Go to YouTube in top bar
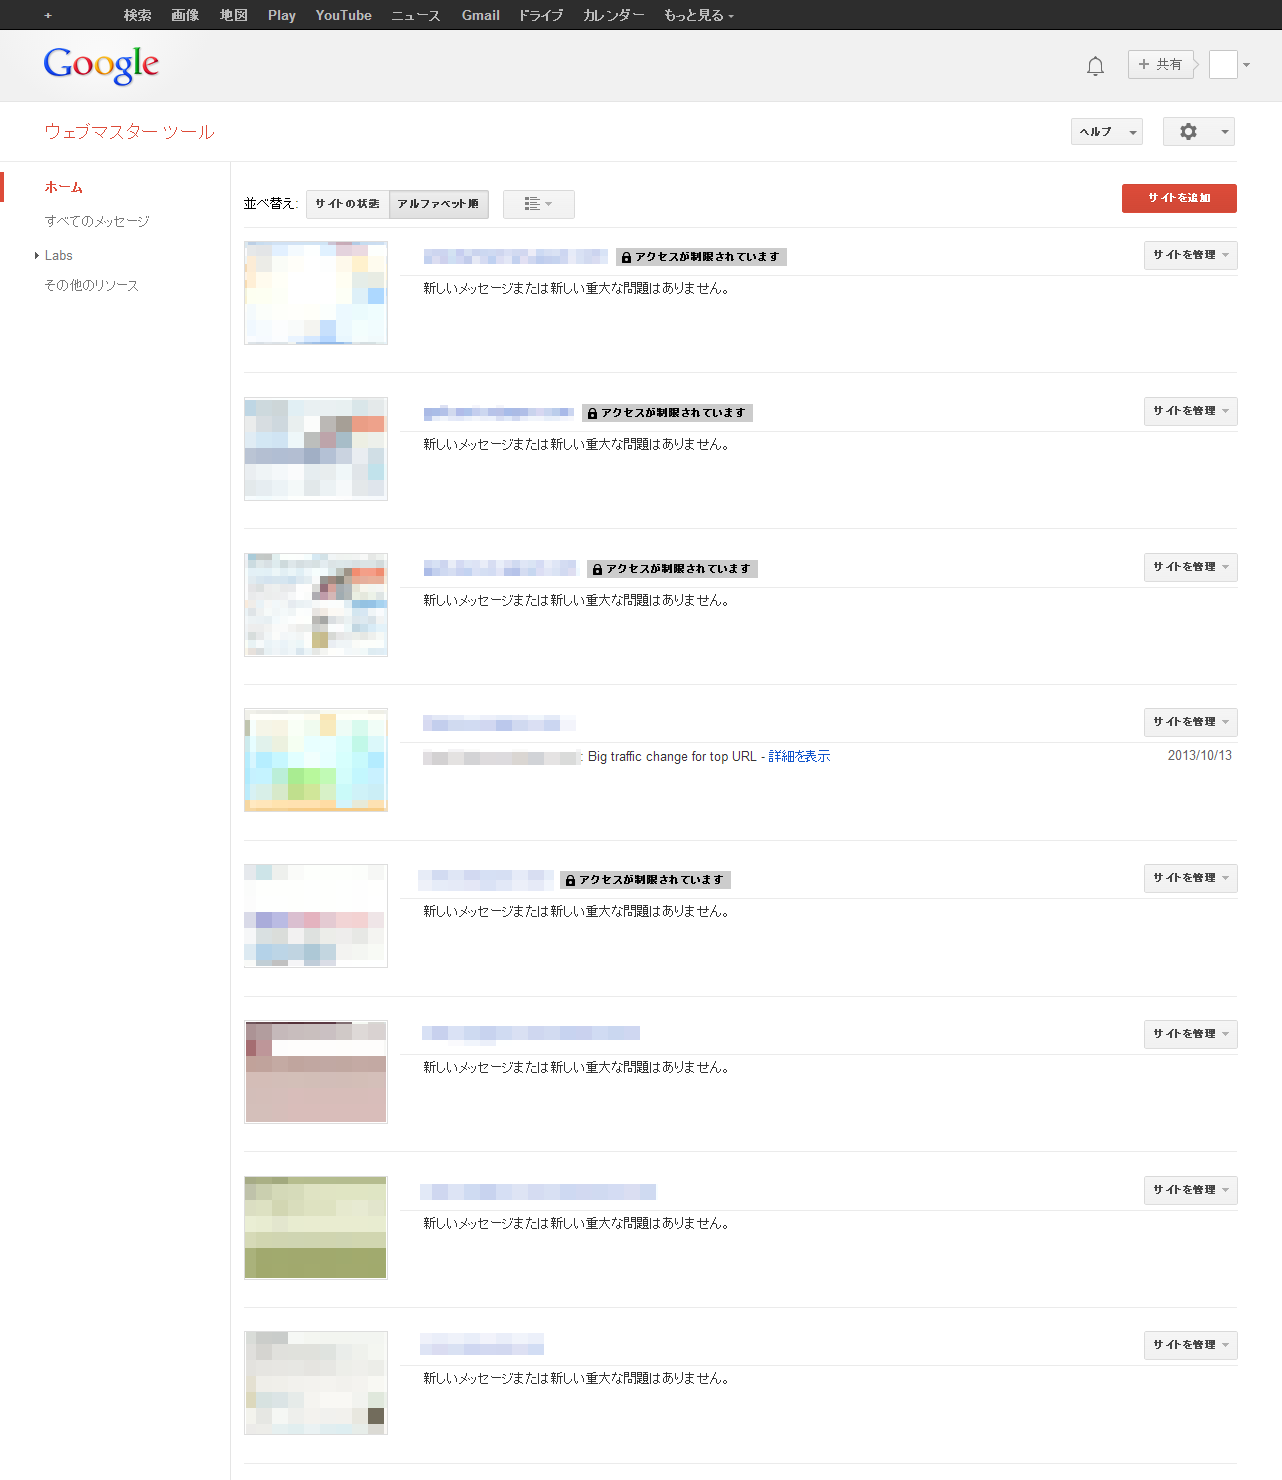The image size is (1282, 1480). pyautogui.click(x=343, y=16)
